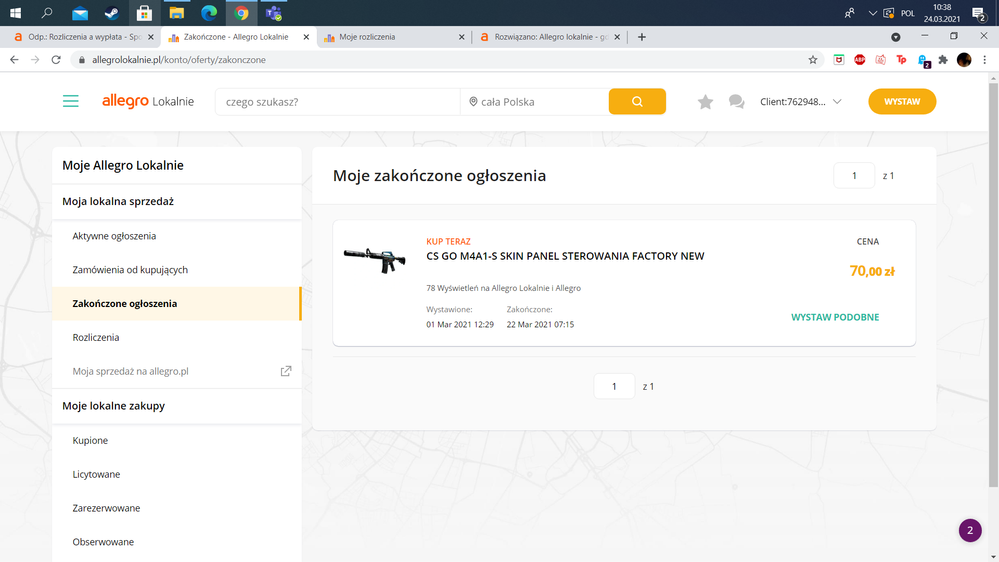999x562 pixels.
Task: Click the allegro Lokalnie logo
Action: pos(148,101)
